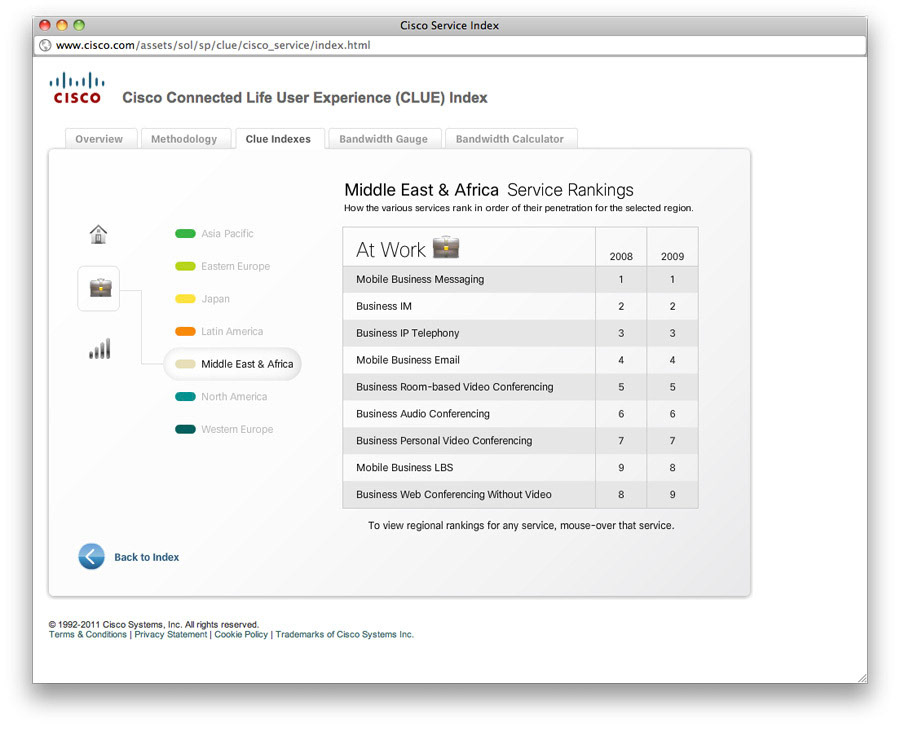The height and width of the screenshot is (732, 900).
Task: Click the globe icon in address bar
Action: point(45,45)
